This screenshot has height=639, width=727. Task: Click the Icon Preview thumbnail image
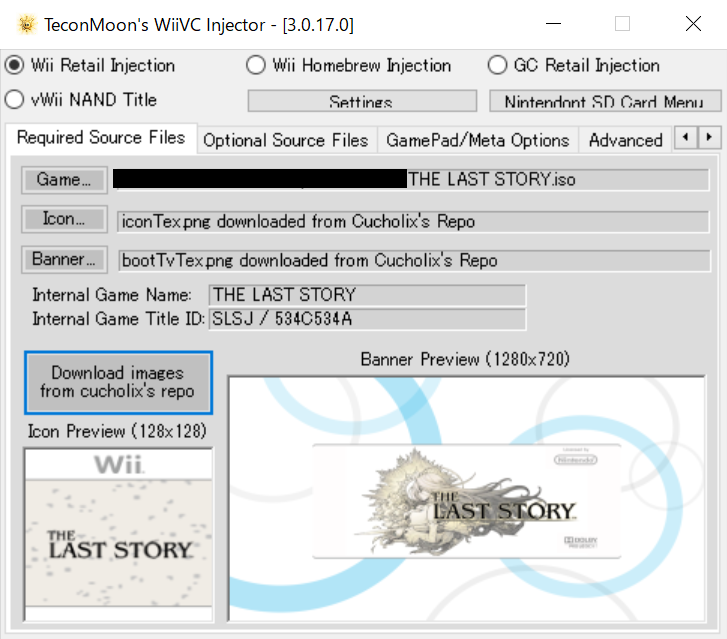pos(118,534)
